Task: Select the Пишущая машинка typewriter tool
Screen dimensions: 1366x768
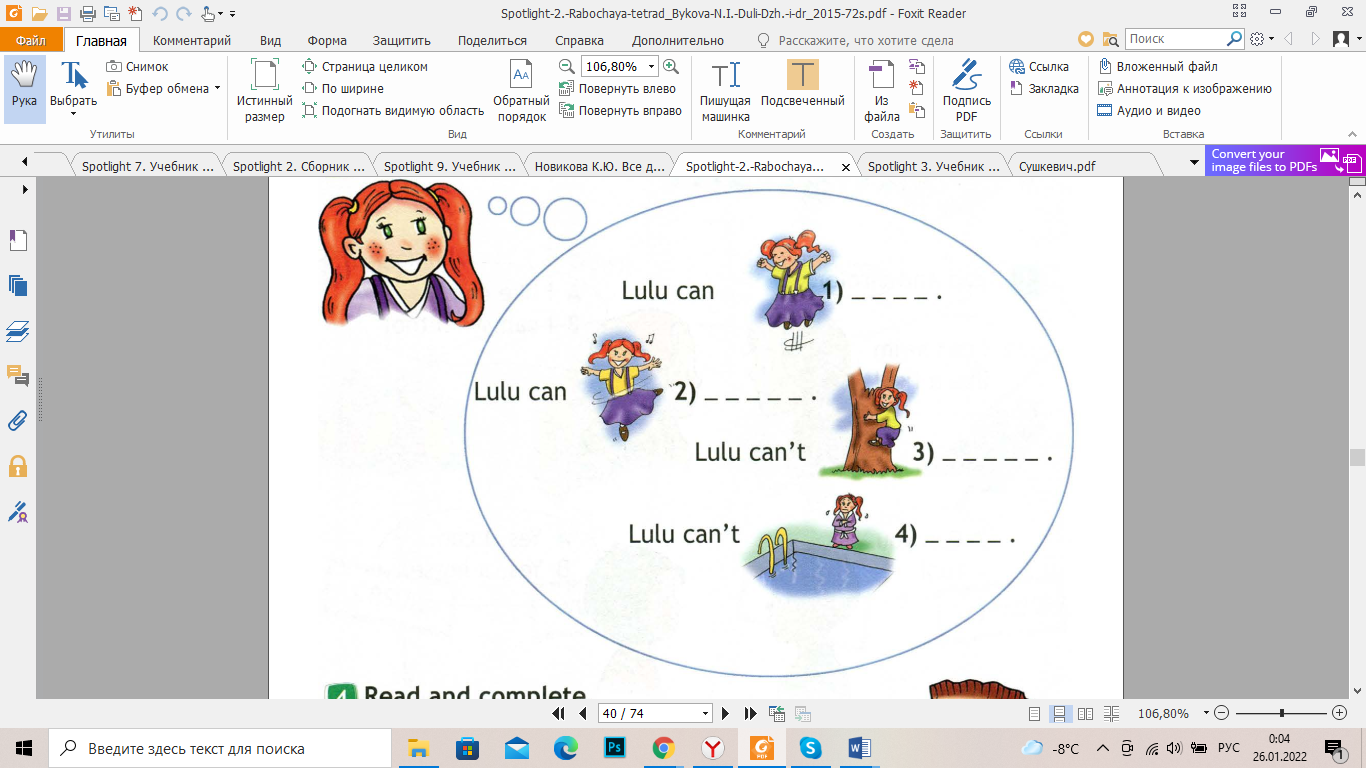Action: (725, 91)
